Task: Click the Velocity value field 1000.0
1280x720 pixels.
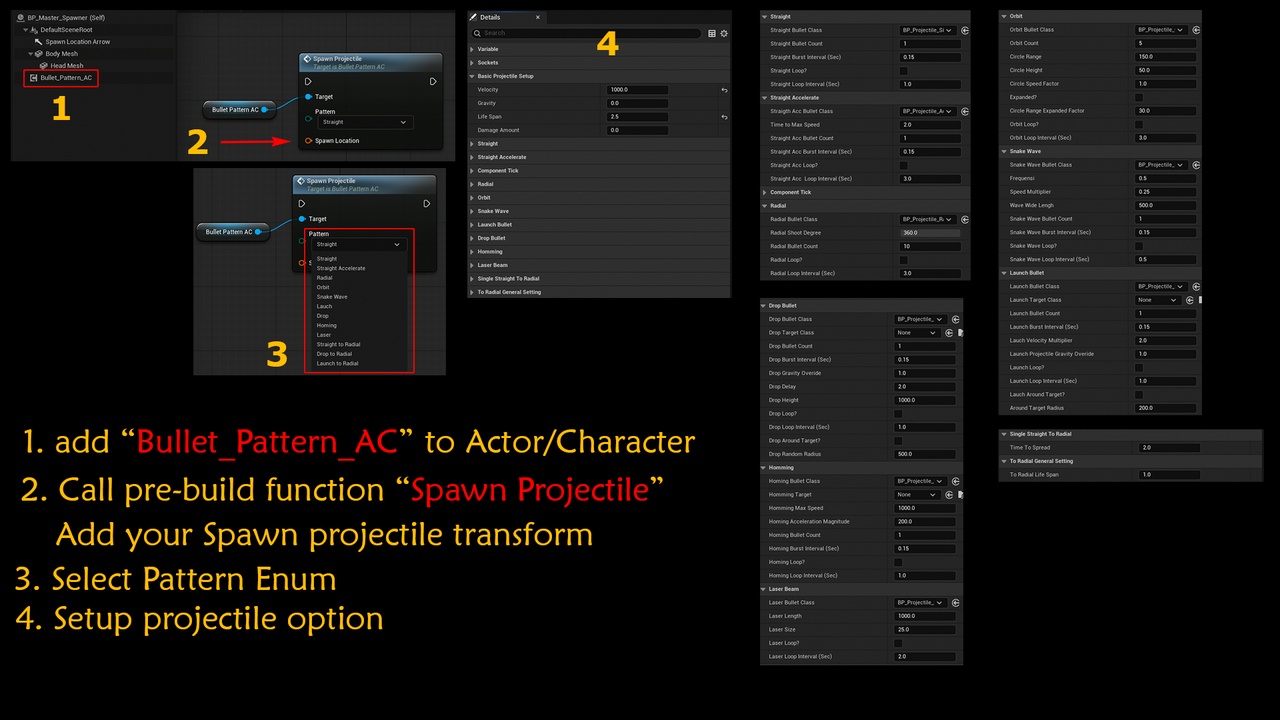Action: coord(638,90)
